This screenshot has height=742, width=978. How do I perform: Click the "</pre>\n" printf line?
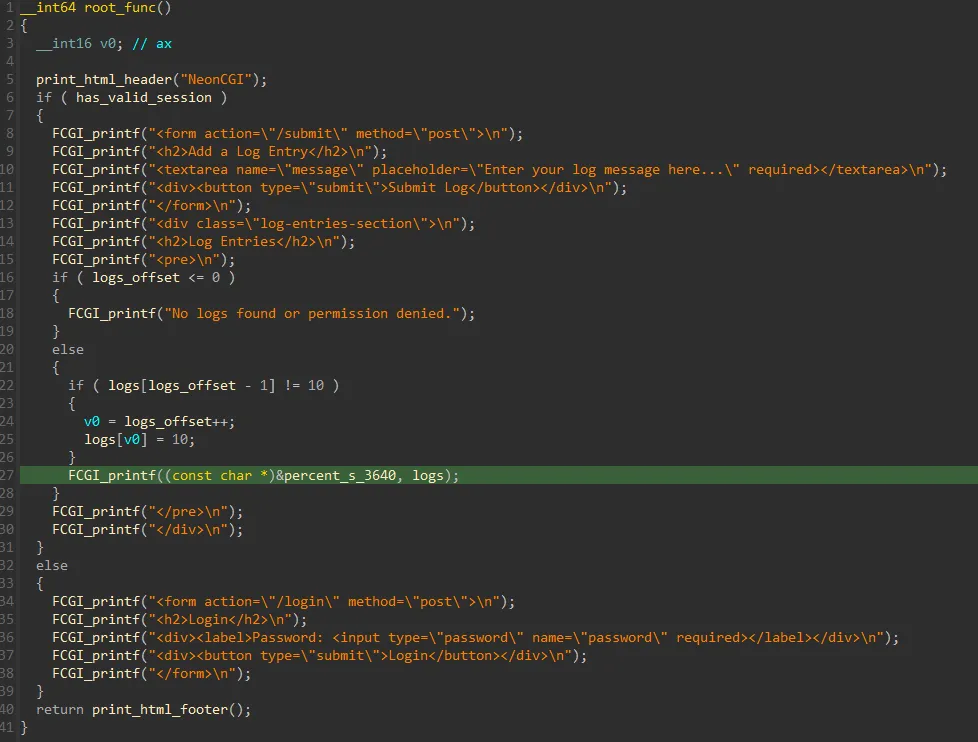pos(148,512)
